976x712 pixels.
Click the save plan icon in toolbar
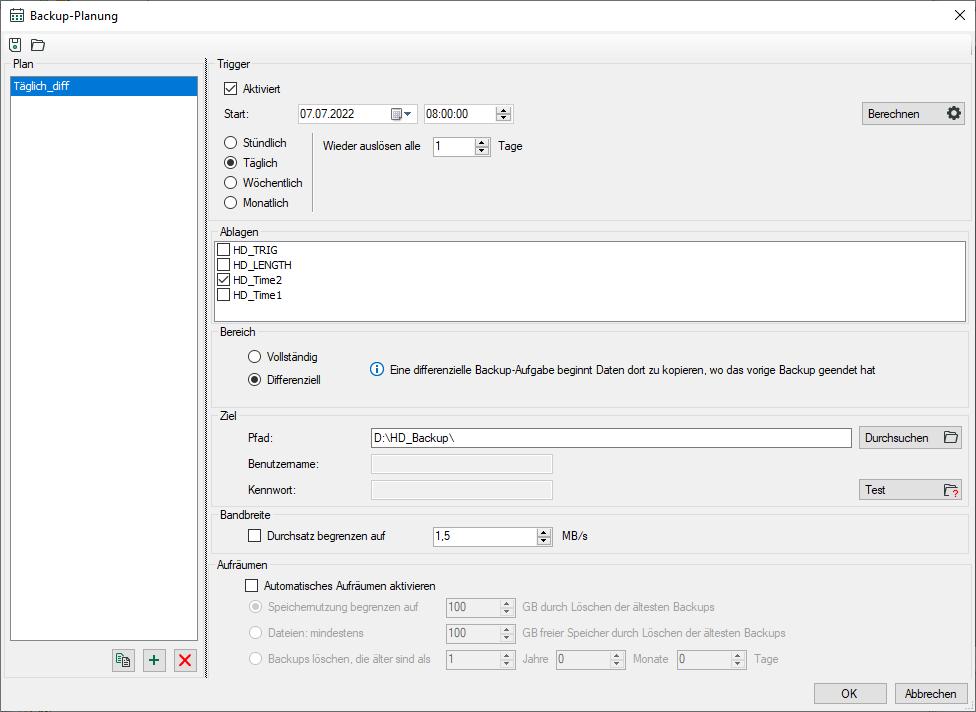click(x=15, y=45)
